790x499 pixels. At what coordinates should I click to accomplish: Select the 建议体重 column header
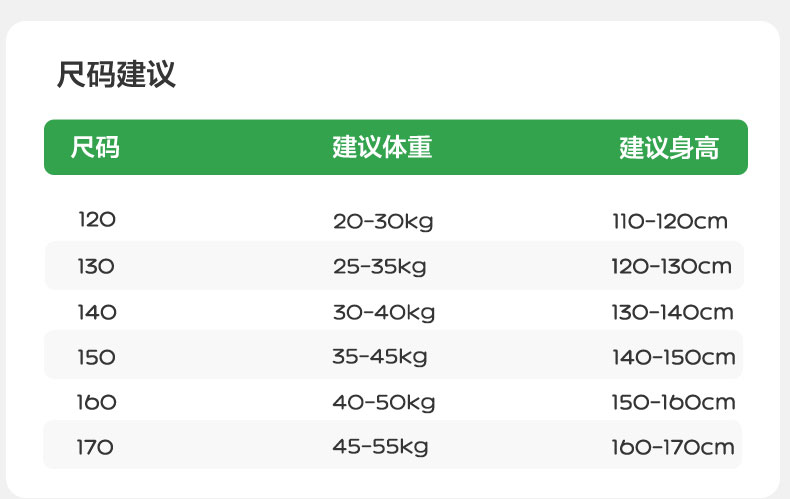pyautogui.click(x=382, y=148)
